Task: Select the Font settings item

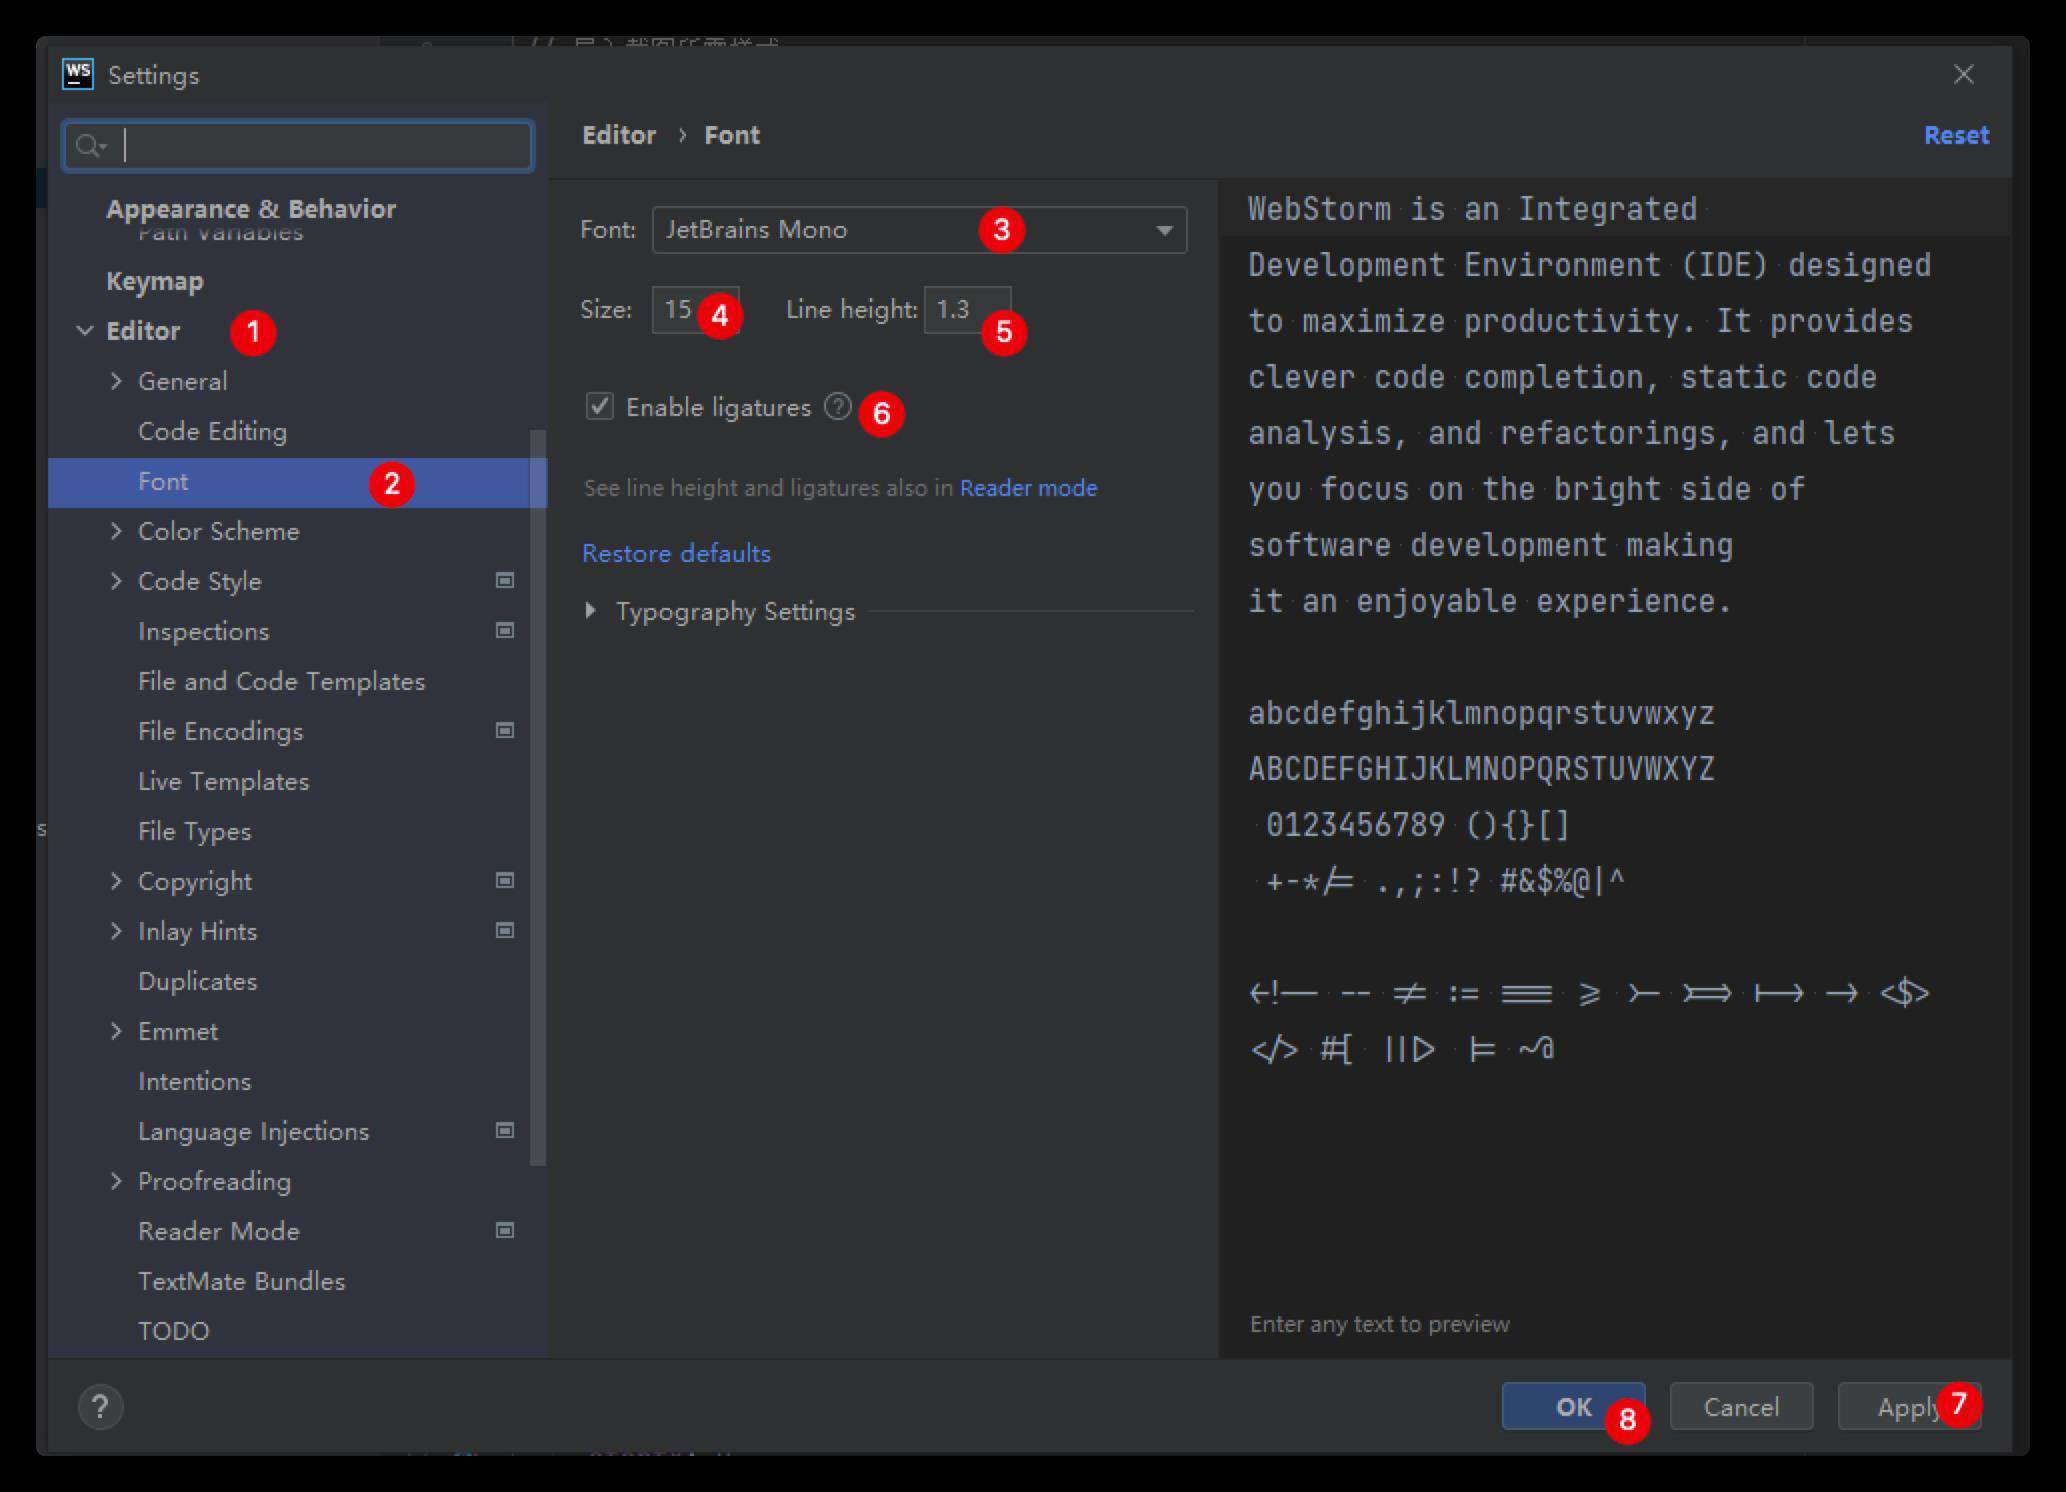Action: coord(297,482)
